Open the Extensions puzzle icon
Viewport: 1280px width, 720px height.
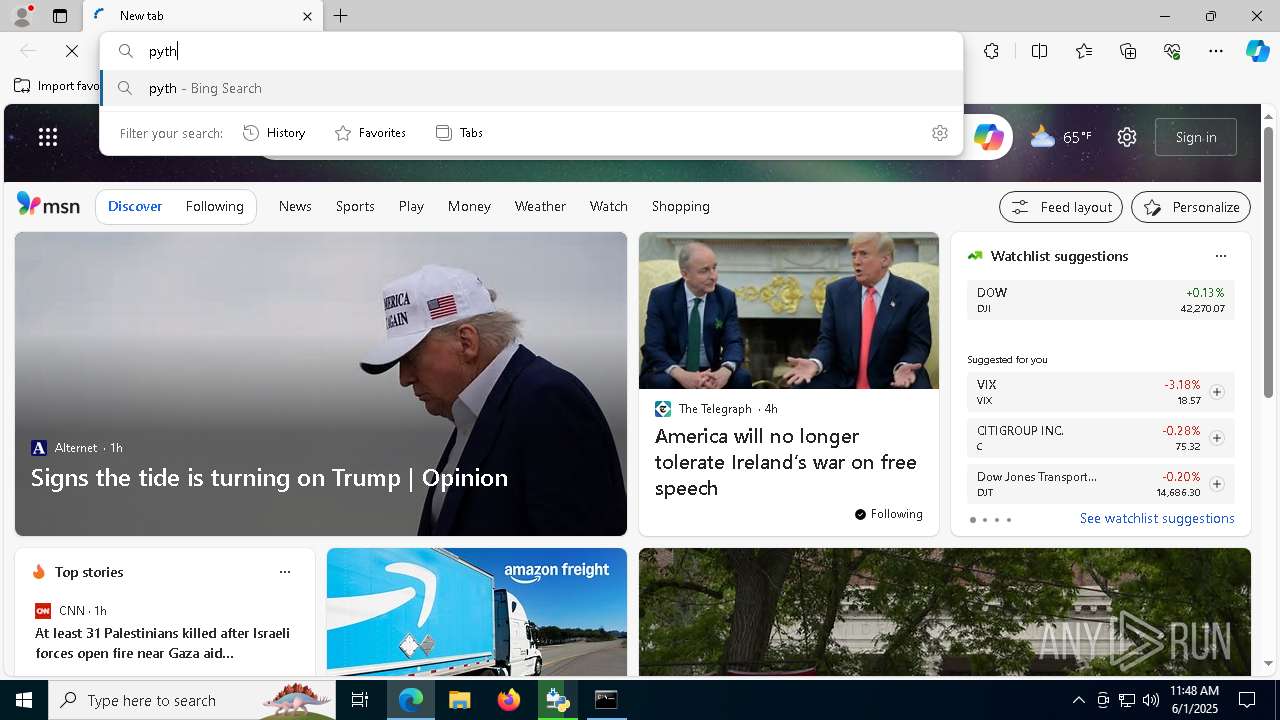click(x=991, y=51)
